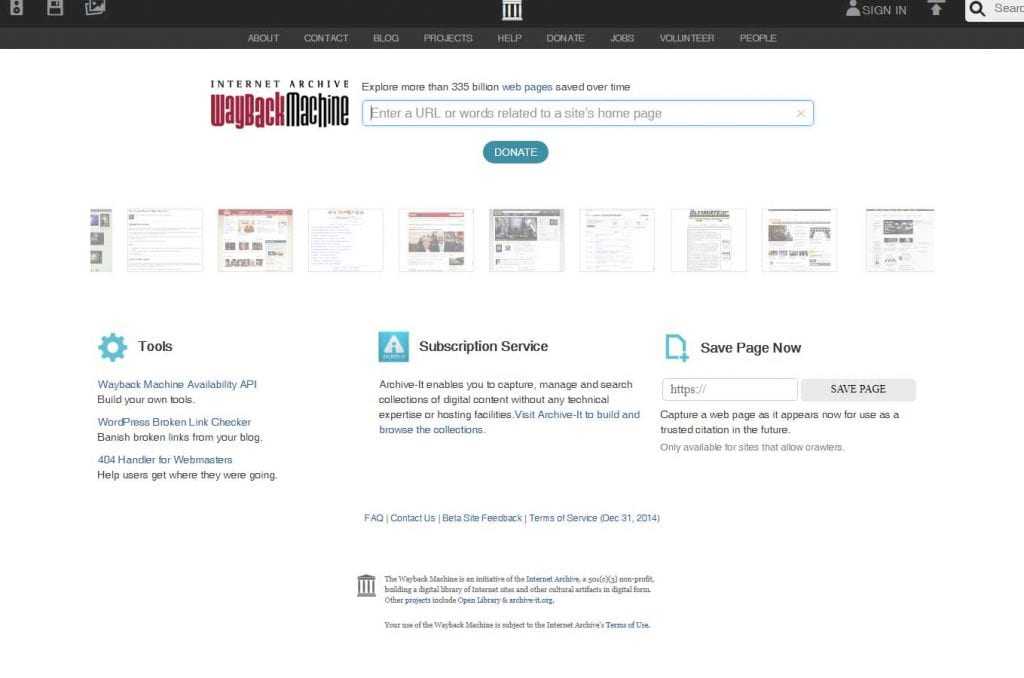Click the Internet Archive columns logo in top bar
This screenshot has height=678, width=1024.
click(x=512, y=10)
